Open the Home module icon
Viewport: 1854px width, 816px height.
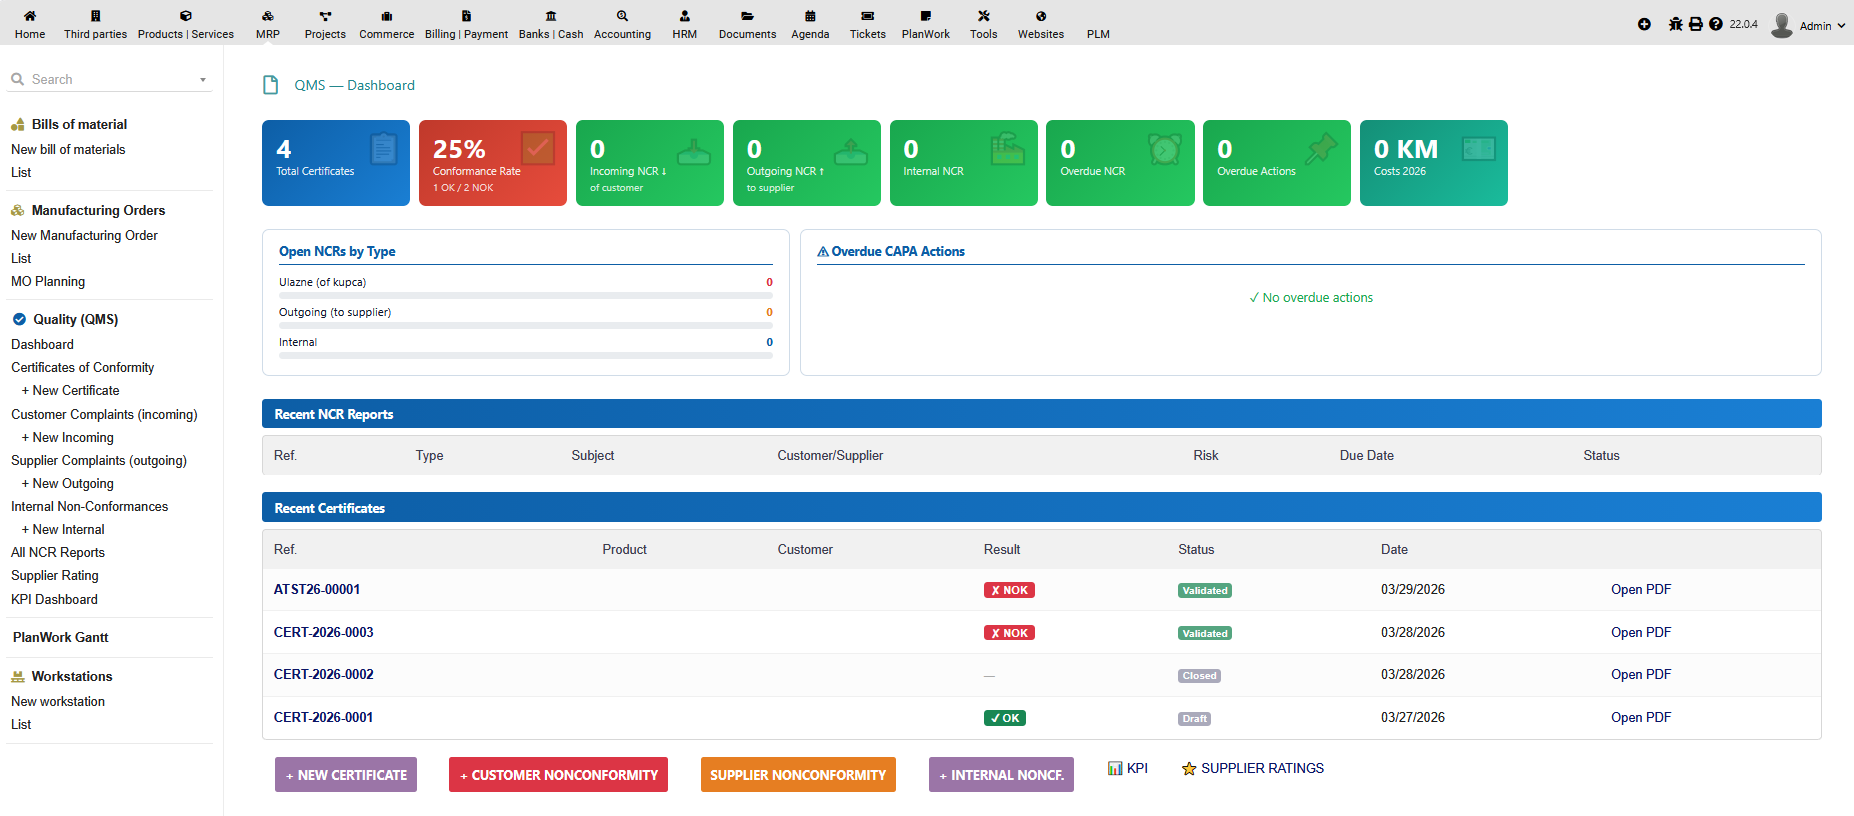click(30, 16)
